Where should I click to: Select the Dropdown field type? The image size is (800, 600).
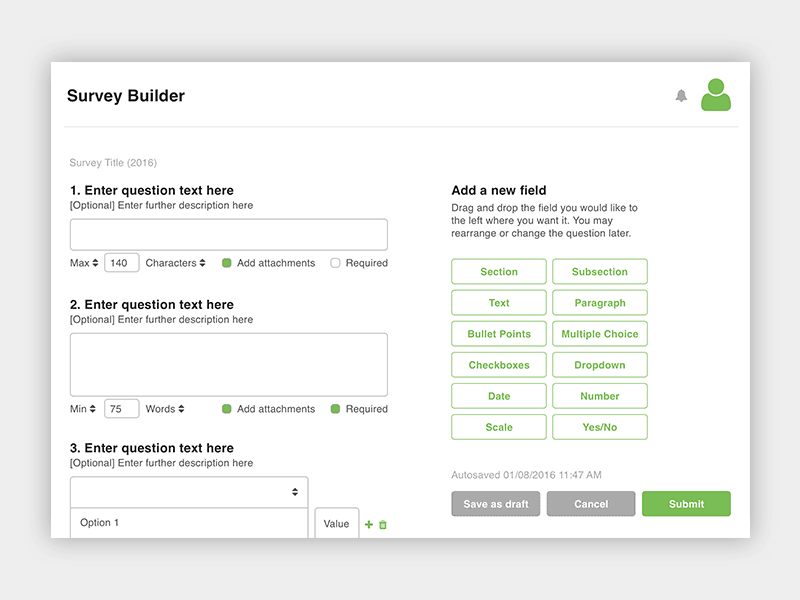pos(600,365)
